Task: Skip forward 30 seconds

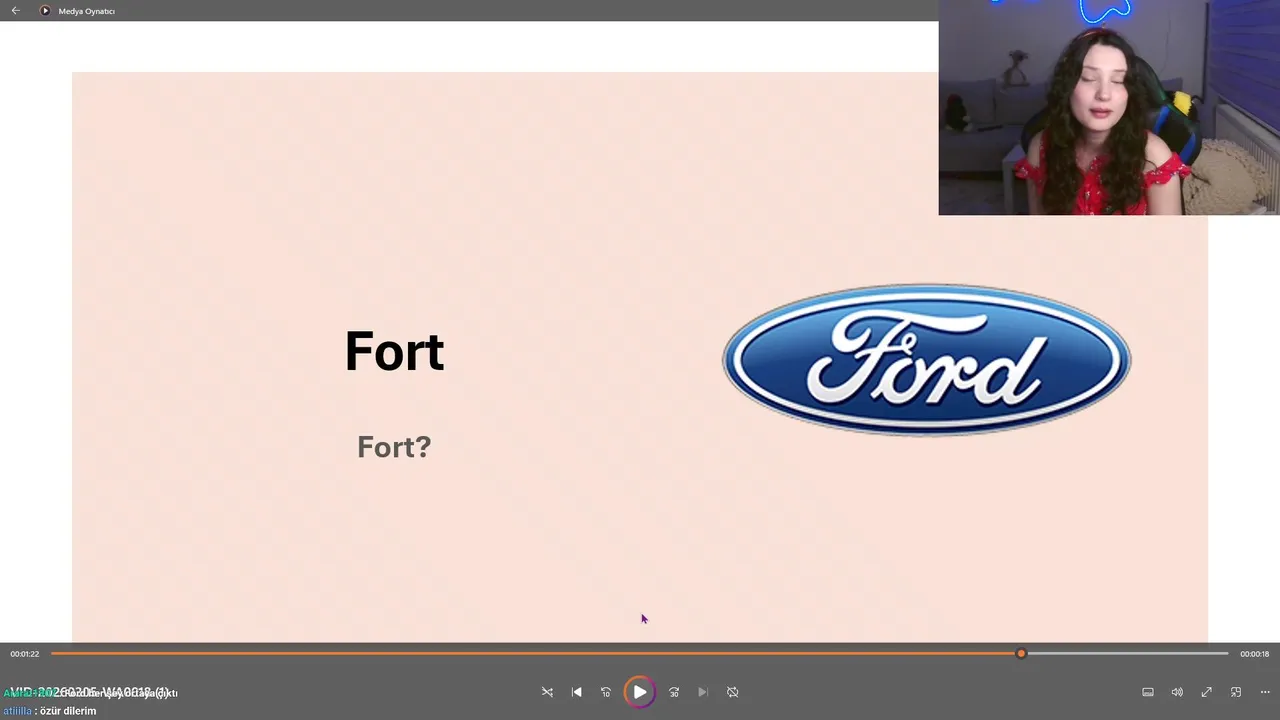Action: [x=674, y=692]
